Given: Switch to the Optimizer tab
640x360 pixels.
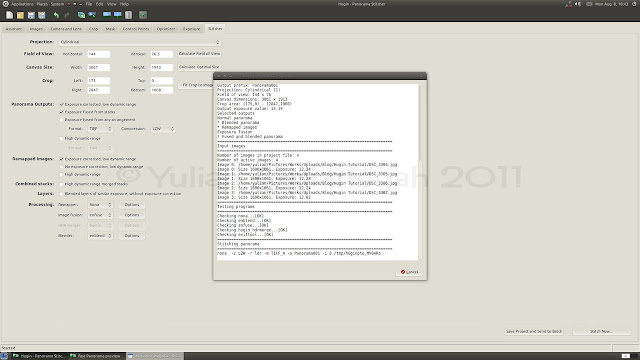Looking at the screenshot, I should point(166,29).
